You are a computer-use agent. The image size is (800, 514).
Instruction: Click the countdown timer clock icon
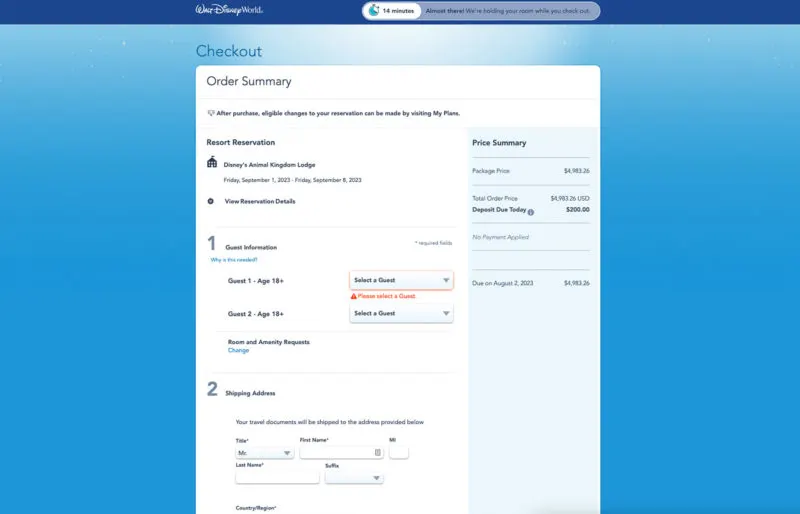(374, 11)
